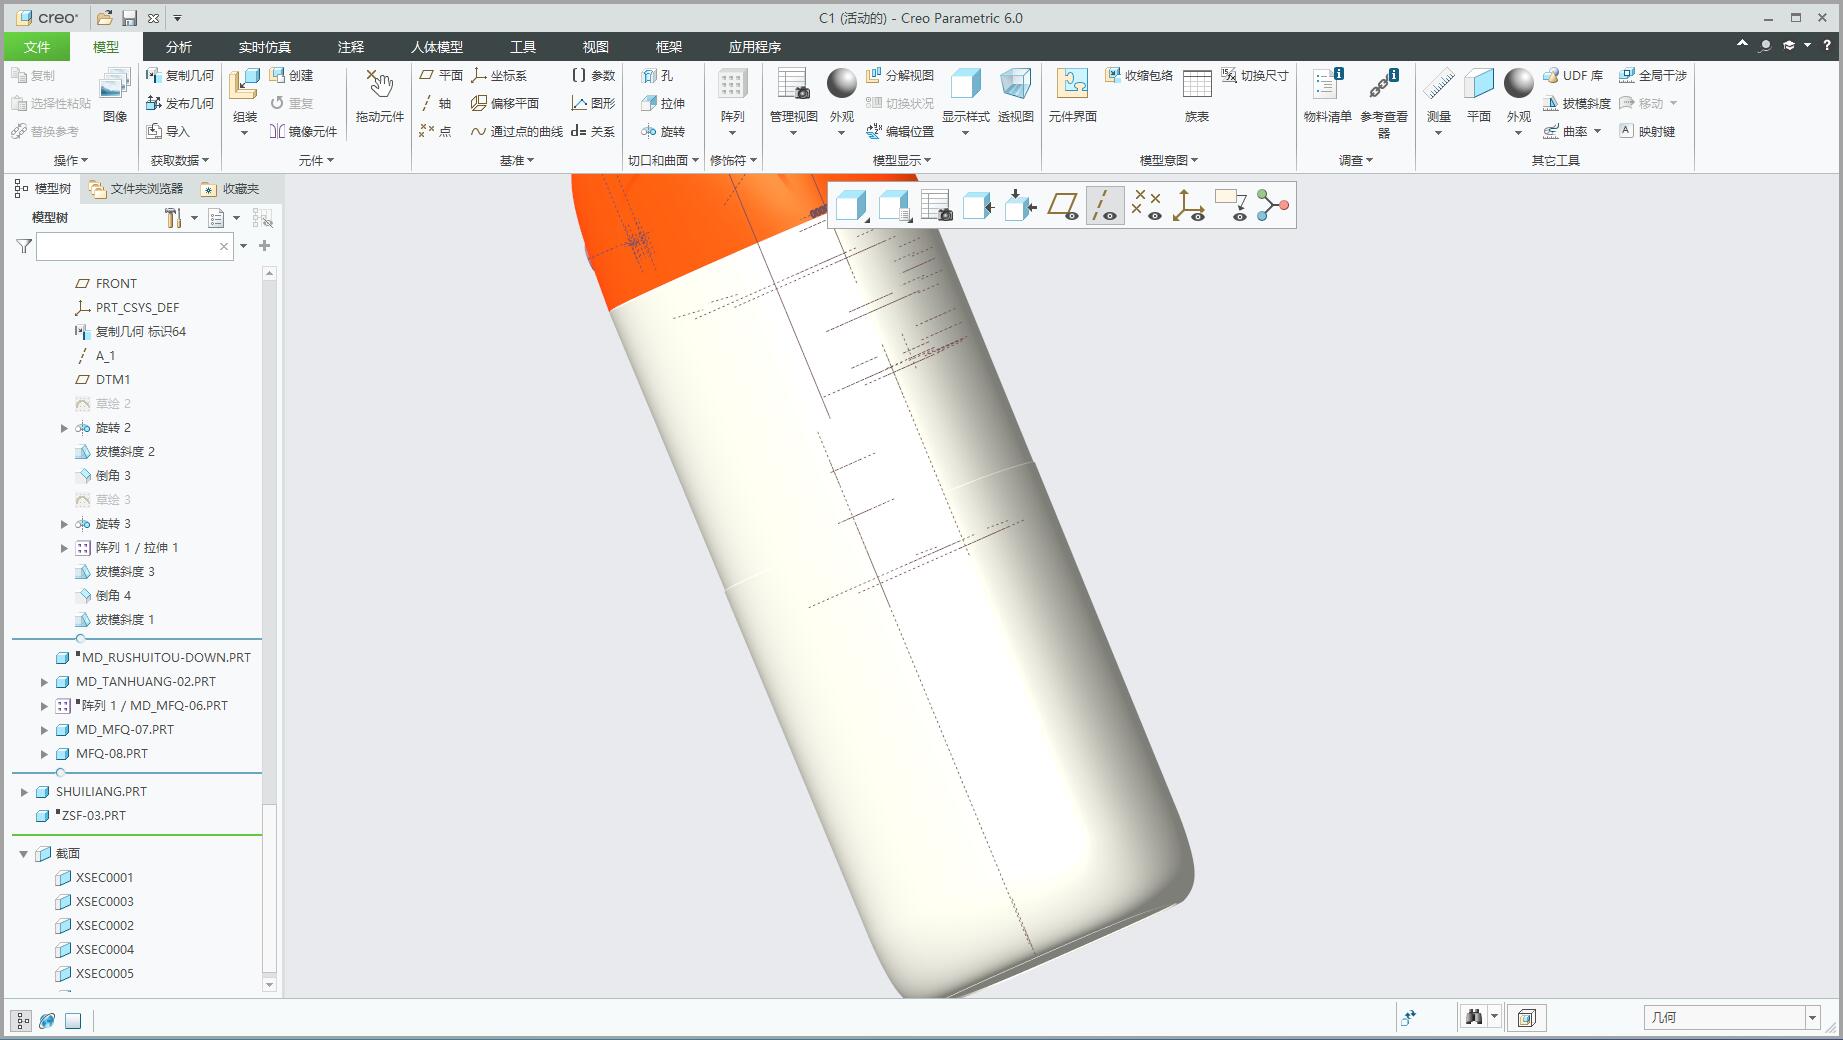Image resolution: width=1843 pixels, height=1040 pixels.
Task: Open the Extrude (拉伸) tool
Action: tap(663, 104)
